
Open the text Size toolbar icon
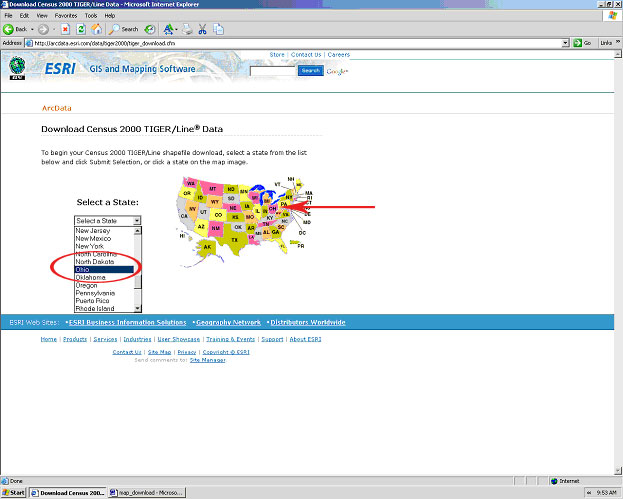[x=169, y=29]
